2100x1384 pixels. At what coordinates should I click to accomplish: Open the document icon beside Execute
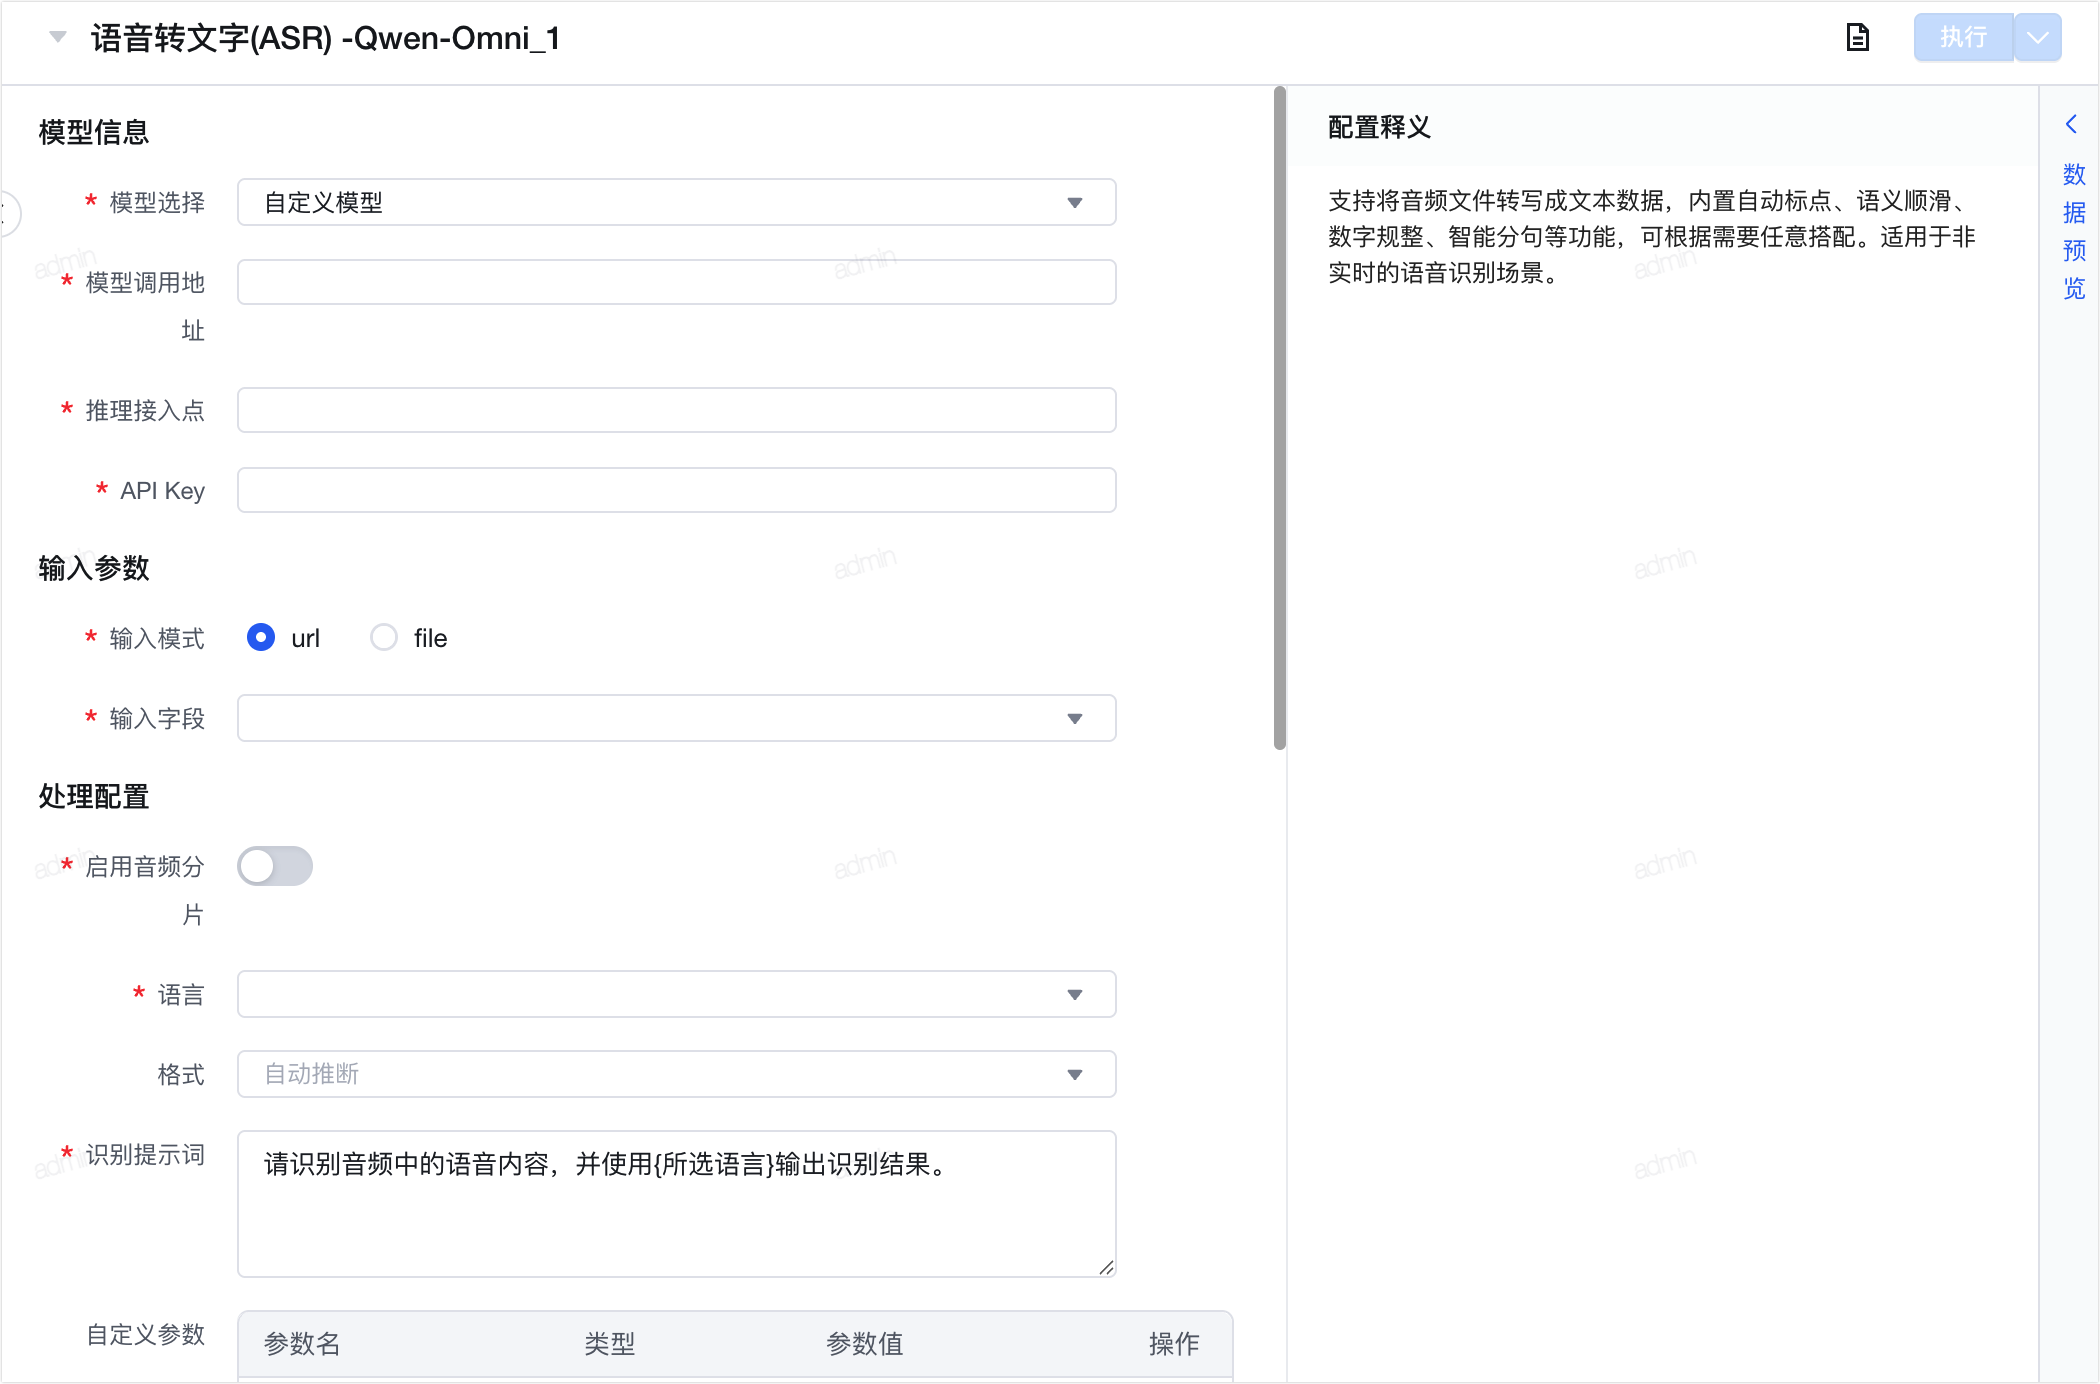pyautogui.click(x=1857, y=38)
